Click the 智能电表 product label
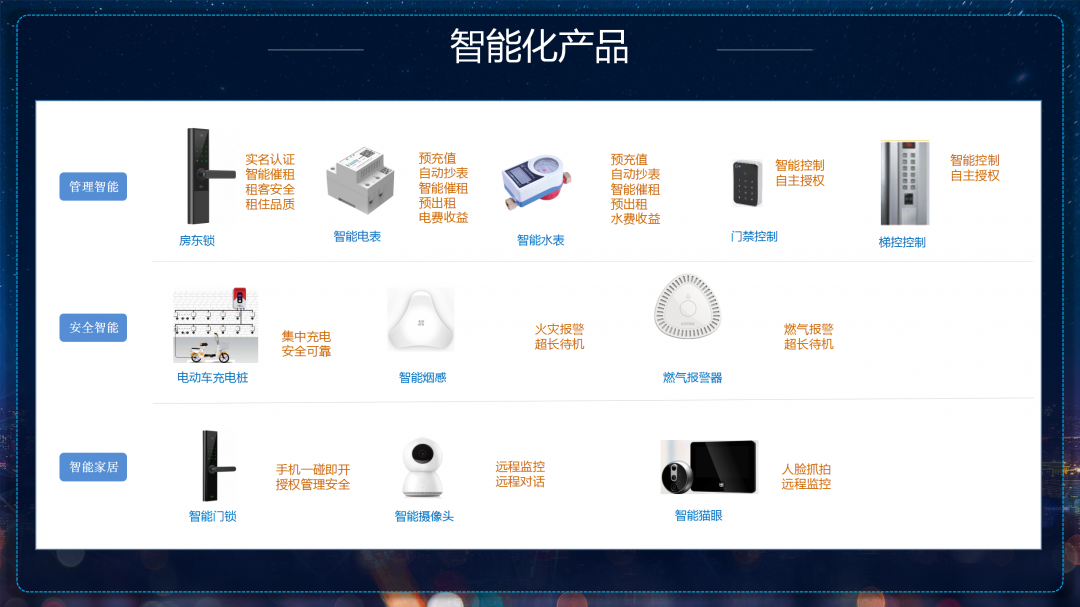1080x607 pixels. click(357, 236)
